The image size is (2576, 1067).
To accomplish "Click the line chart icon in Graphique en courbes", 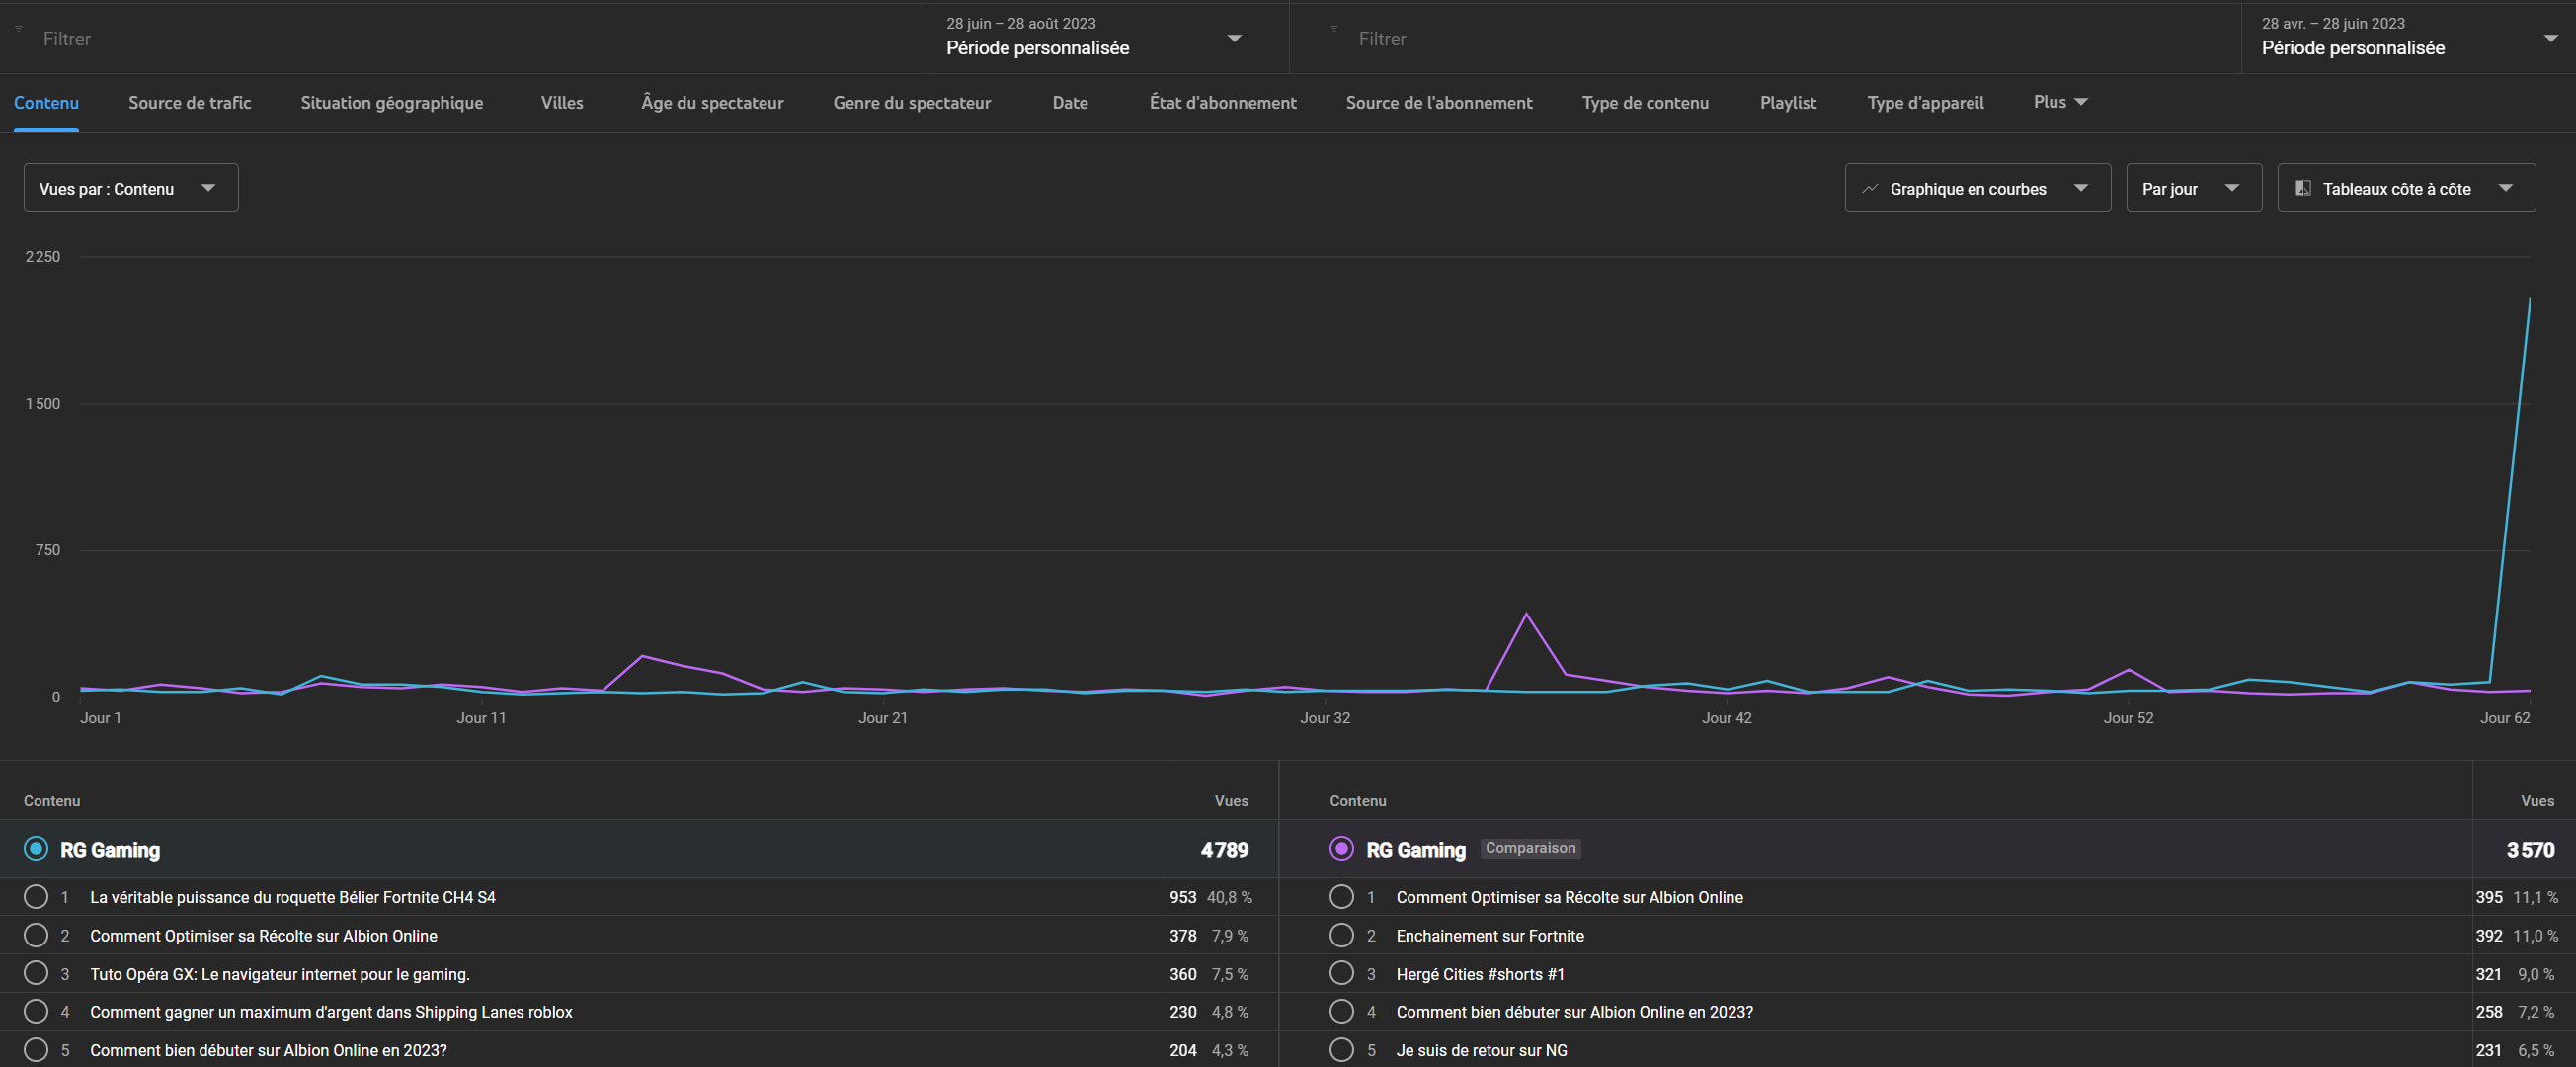I will coord(1869,188).
